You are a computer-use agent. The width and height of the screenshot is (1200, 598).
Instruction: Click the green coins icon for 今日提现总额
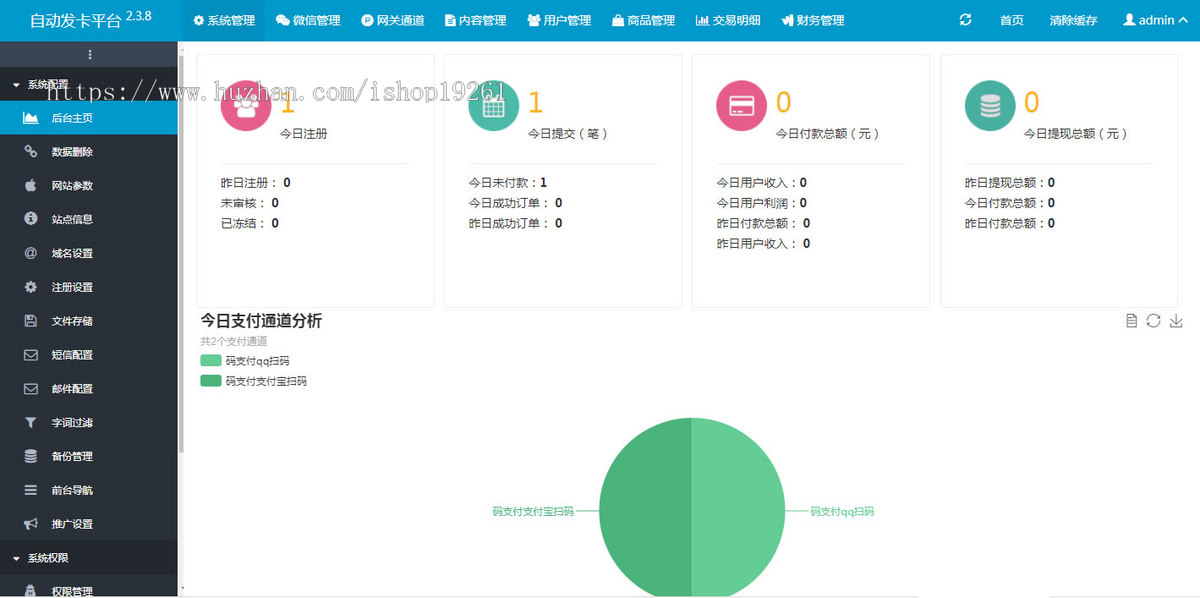(x=990, y=105)
